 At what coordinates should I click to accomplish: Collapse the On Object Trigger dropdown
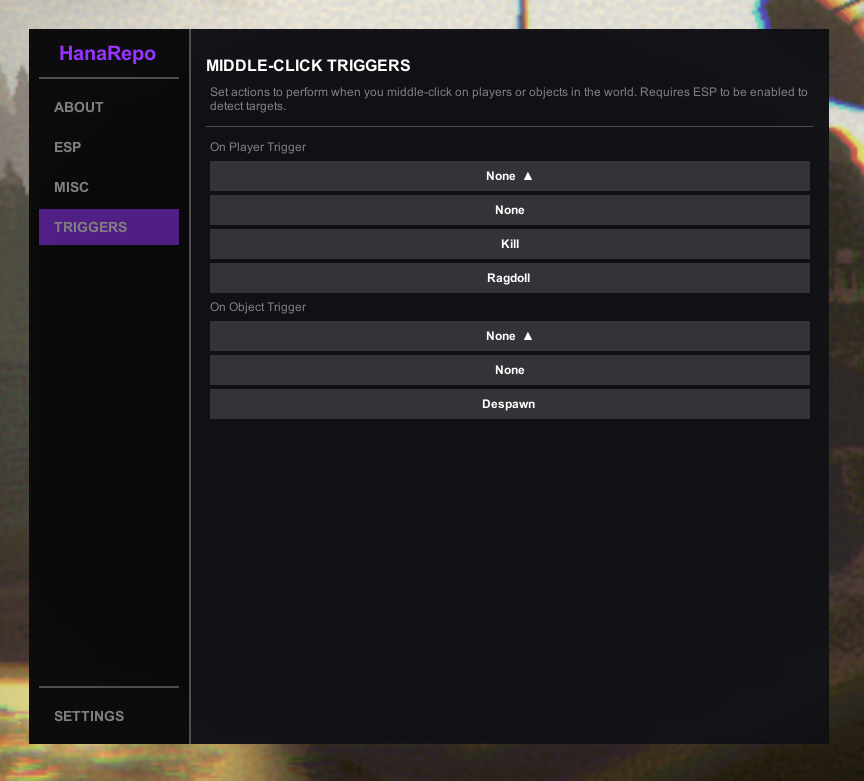pos(510,336)
